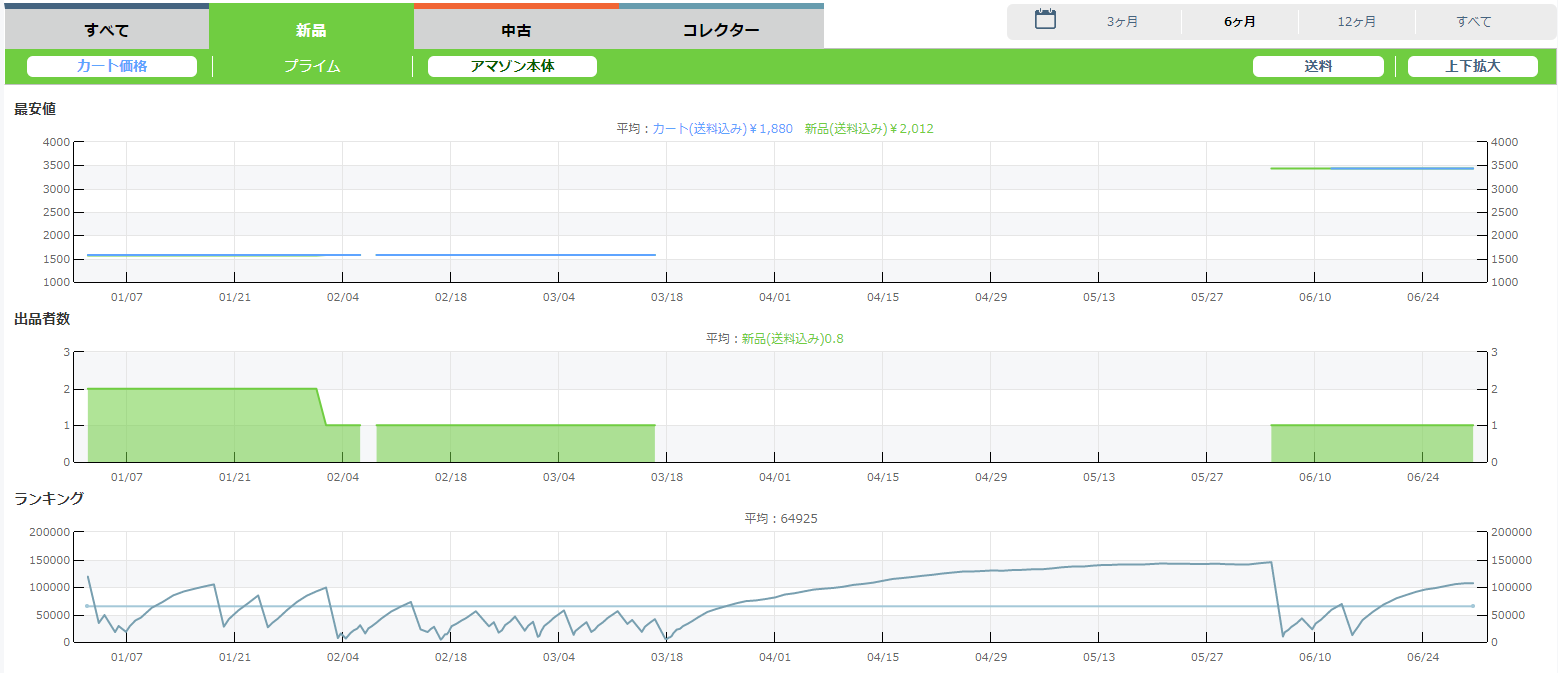1558x673 pixels.
Task: Show the entire period with すべて range
Action: pos(1473,22)
